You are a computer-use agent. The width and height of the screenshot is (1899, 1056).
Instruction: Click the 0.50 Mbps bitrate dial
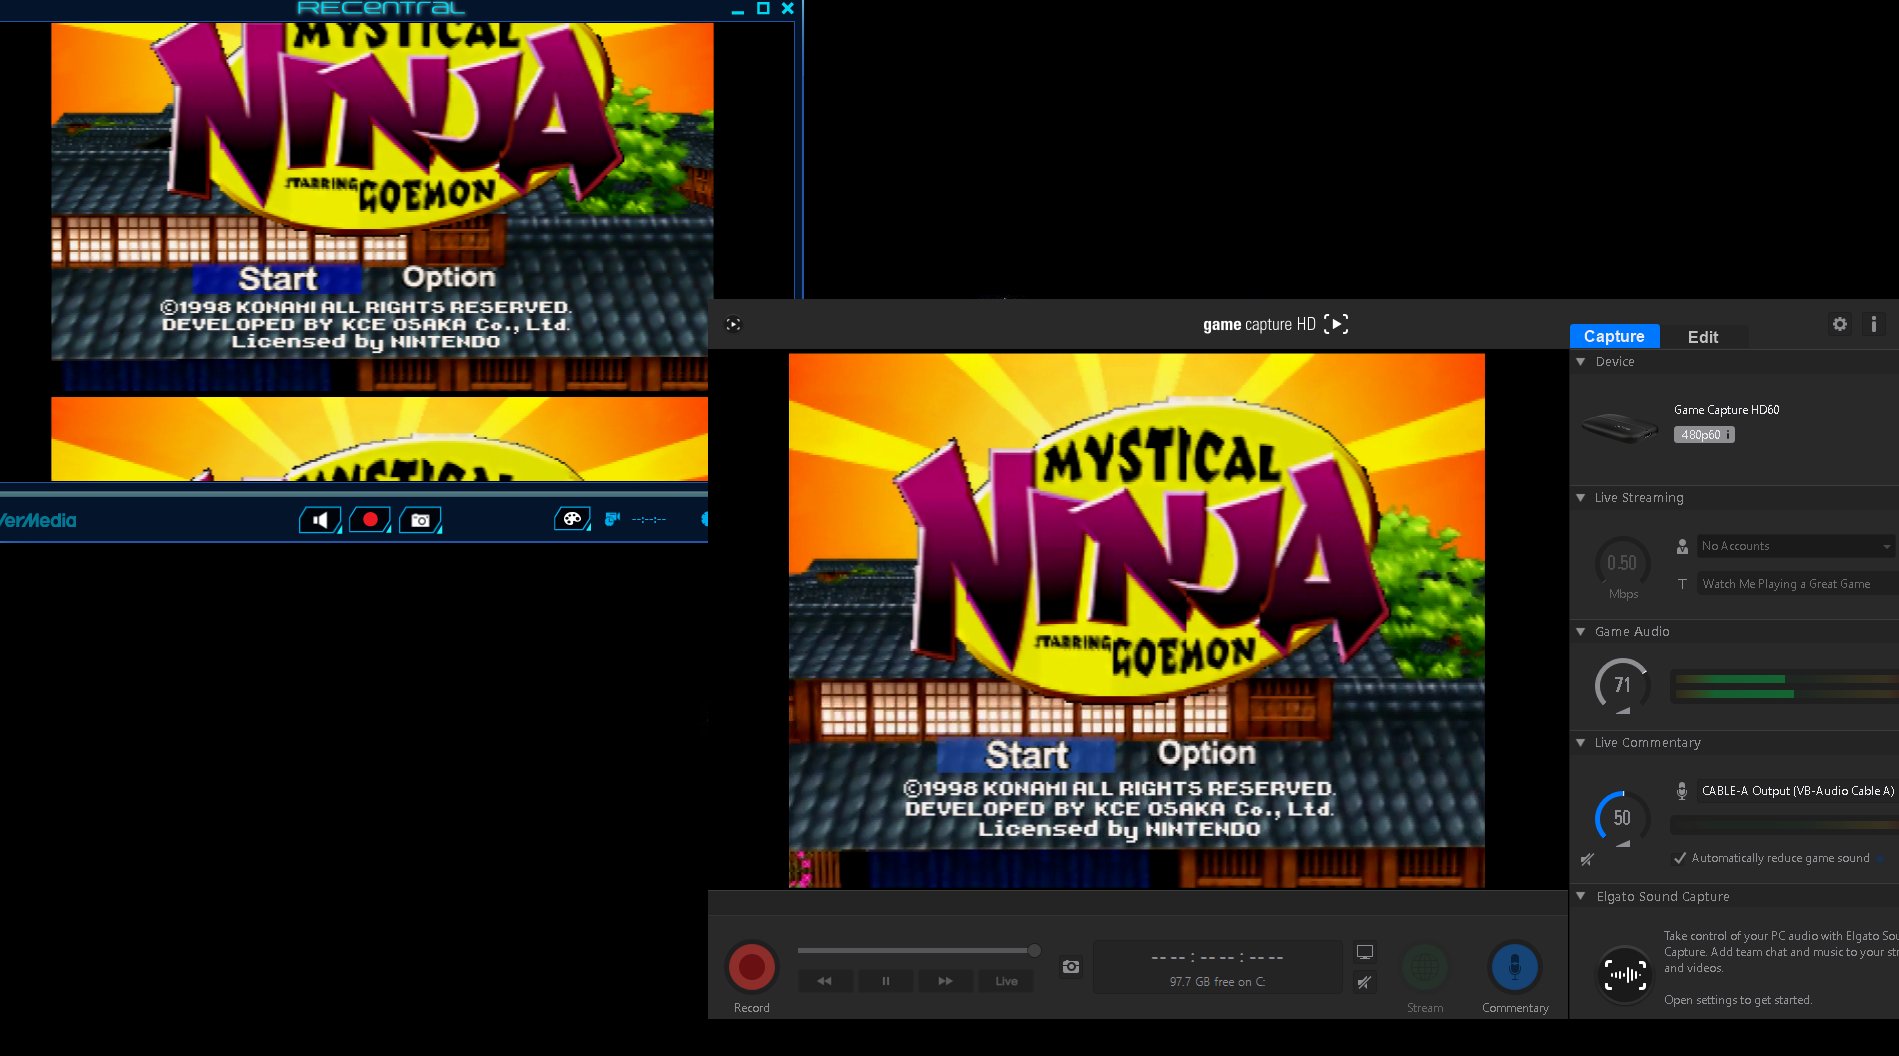click(x=1622, y=565)
